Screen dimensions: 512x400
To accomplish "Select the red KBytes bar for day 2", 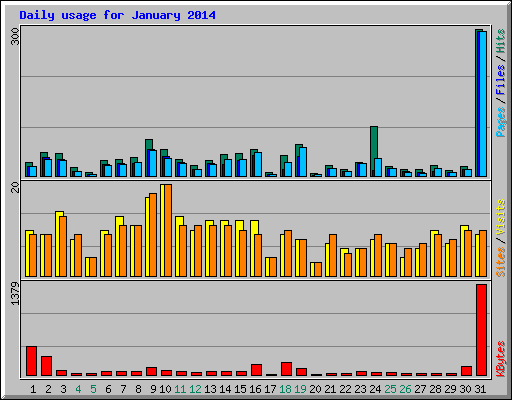I will tap(46, 366).
